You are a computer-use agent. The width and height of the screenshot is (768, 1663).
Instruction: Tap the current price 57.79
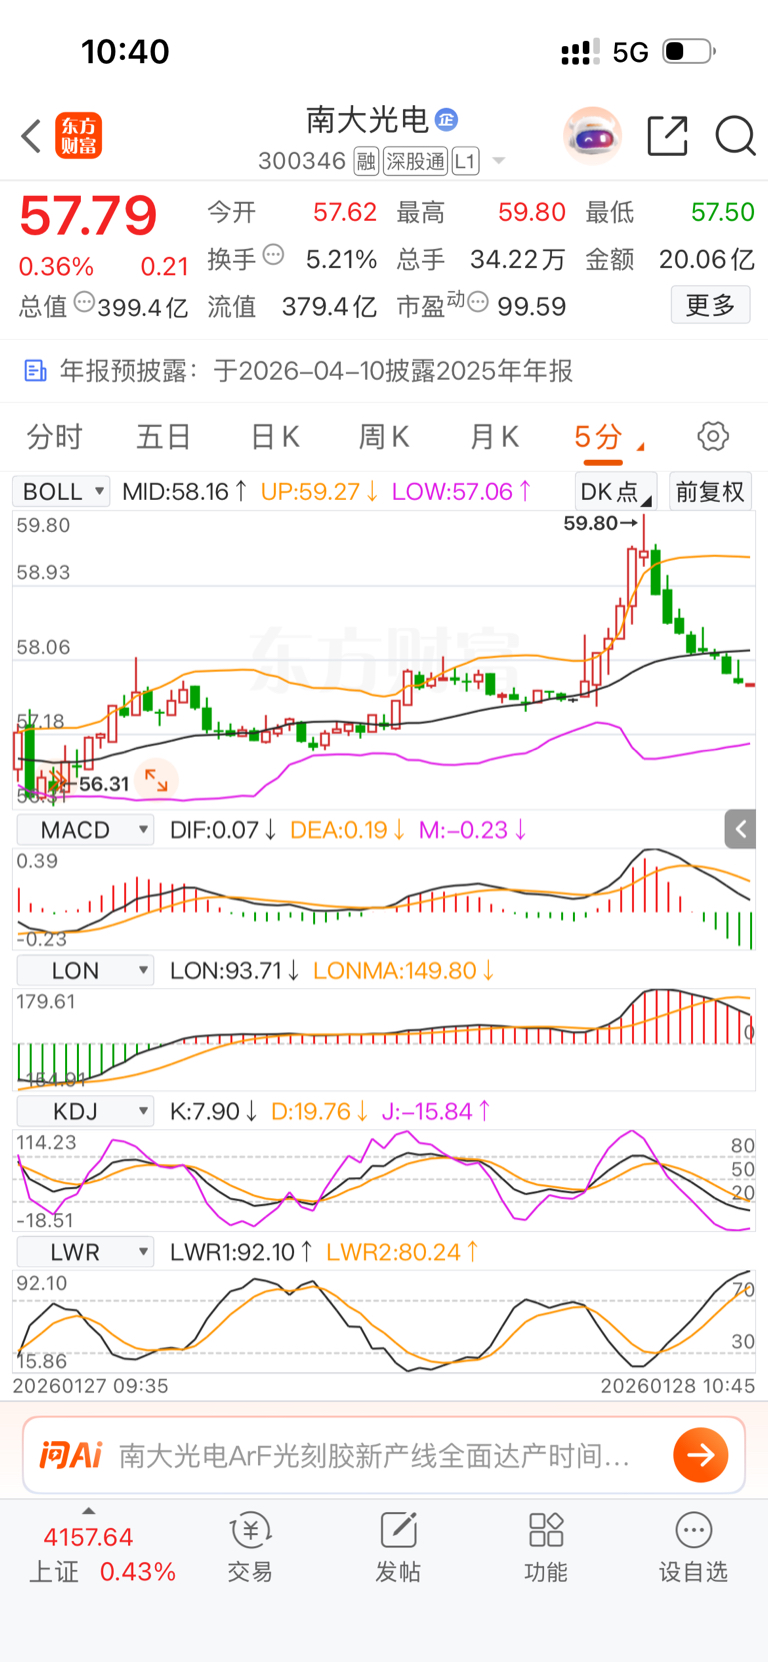pyautogui.click(x=88, y=215)
